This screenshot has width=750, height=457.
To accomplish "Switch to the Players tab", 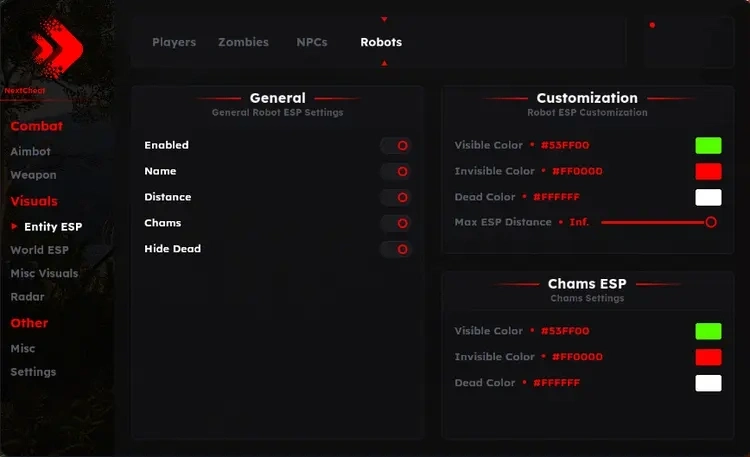I will tap(174, 42).
